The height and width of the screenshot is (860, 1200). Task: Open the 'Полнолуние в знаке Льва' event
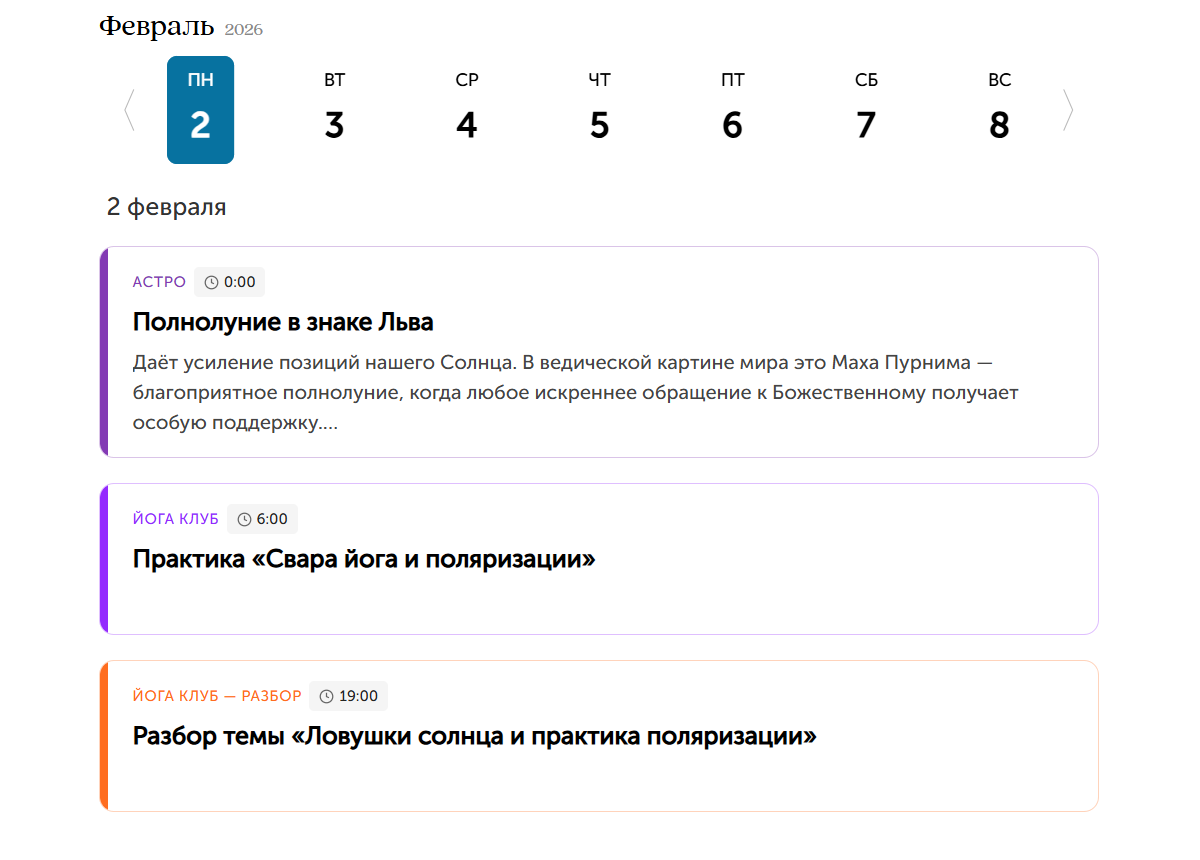coord(283,322)
